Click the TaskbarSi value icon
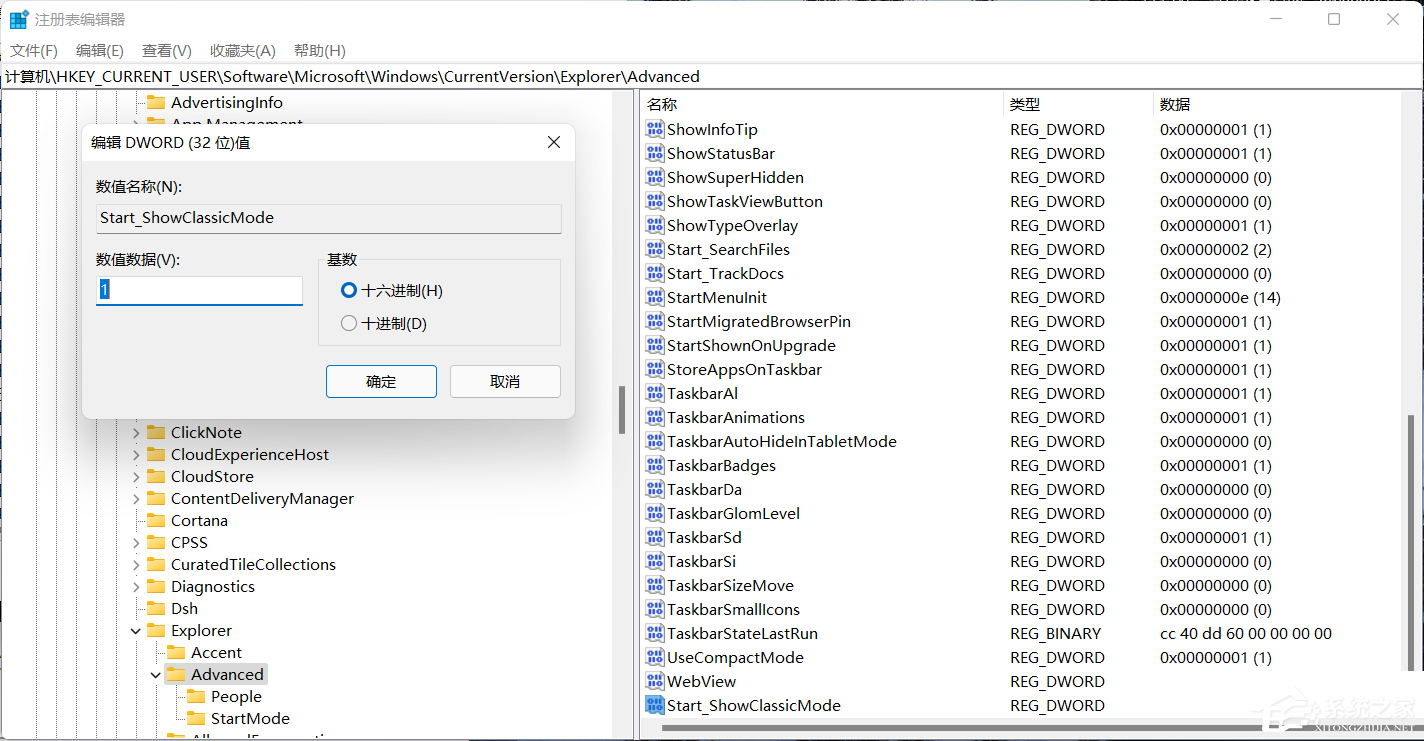1424x741 pixels. (655, 561)
